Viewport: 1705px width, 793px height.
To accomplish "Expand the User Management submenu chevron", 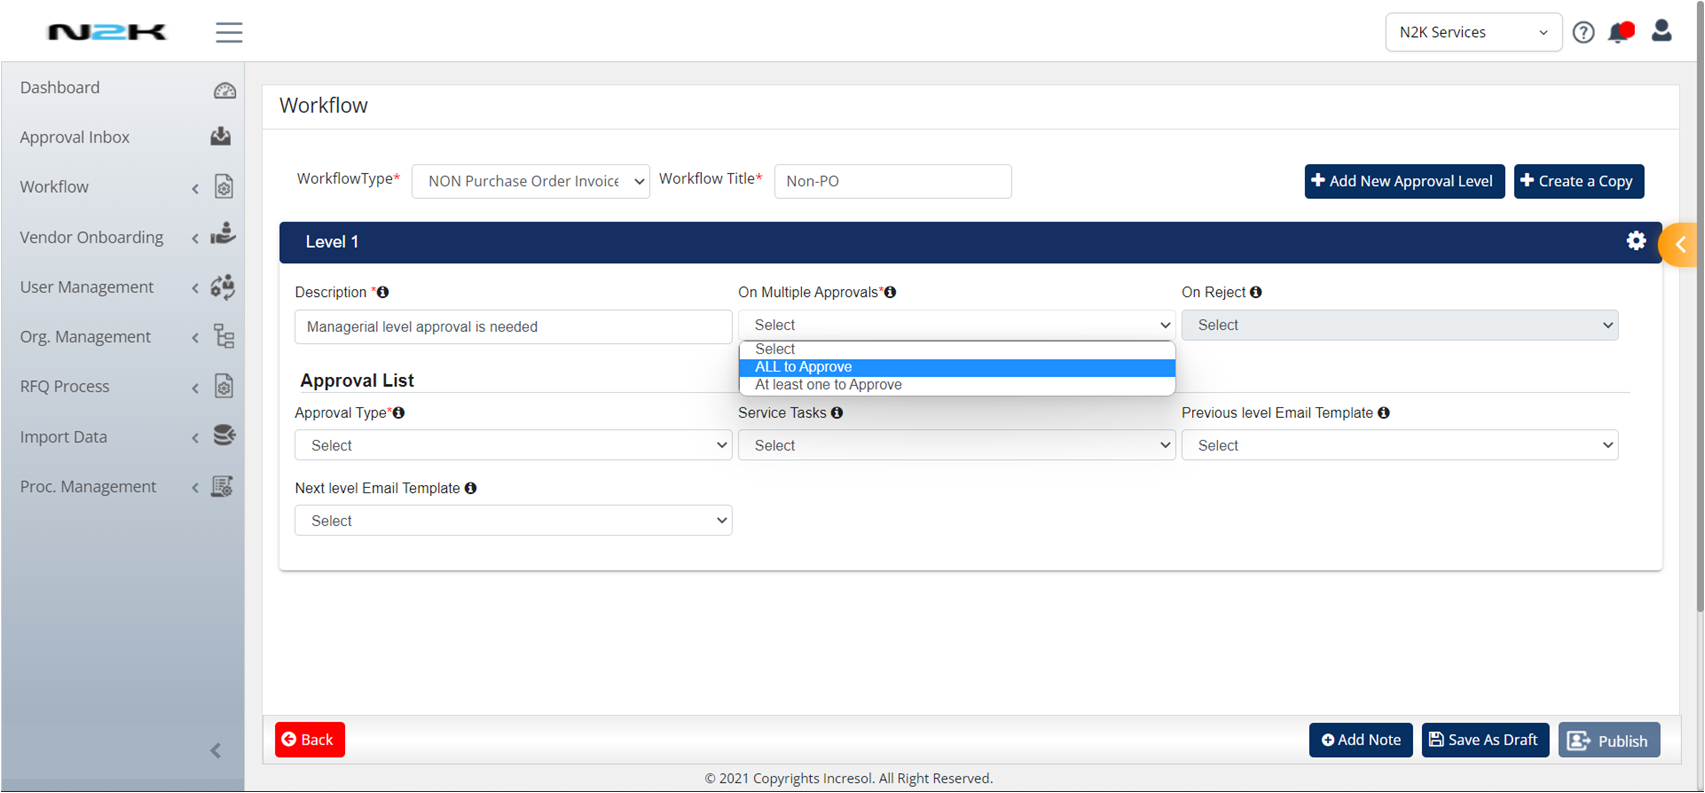I will (x=195, y=288).
